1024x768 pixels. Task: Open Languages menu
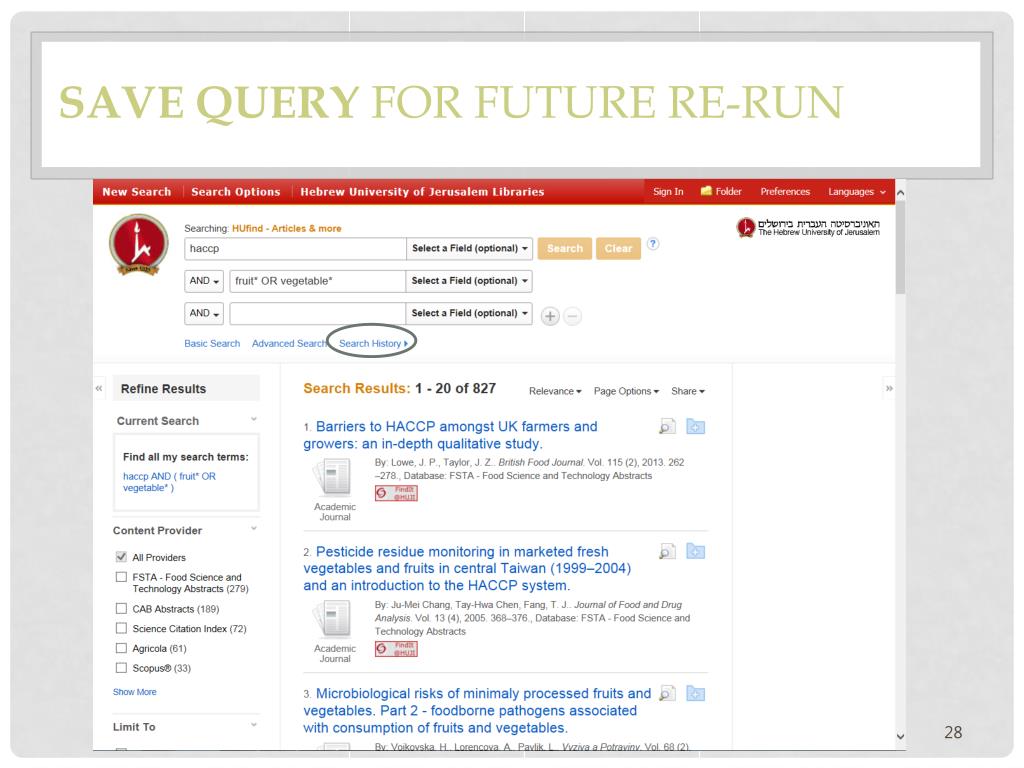(857, 191)
